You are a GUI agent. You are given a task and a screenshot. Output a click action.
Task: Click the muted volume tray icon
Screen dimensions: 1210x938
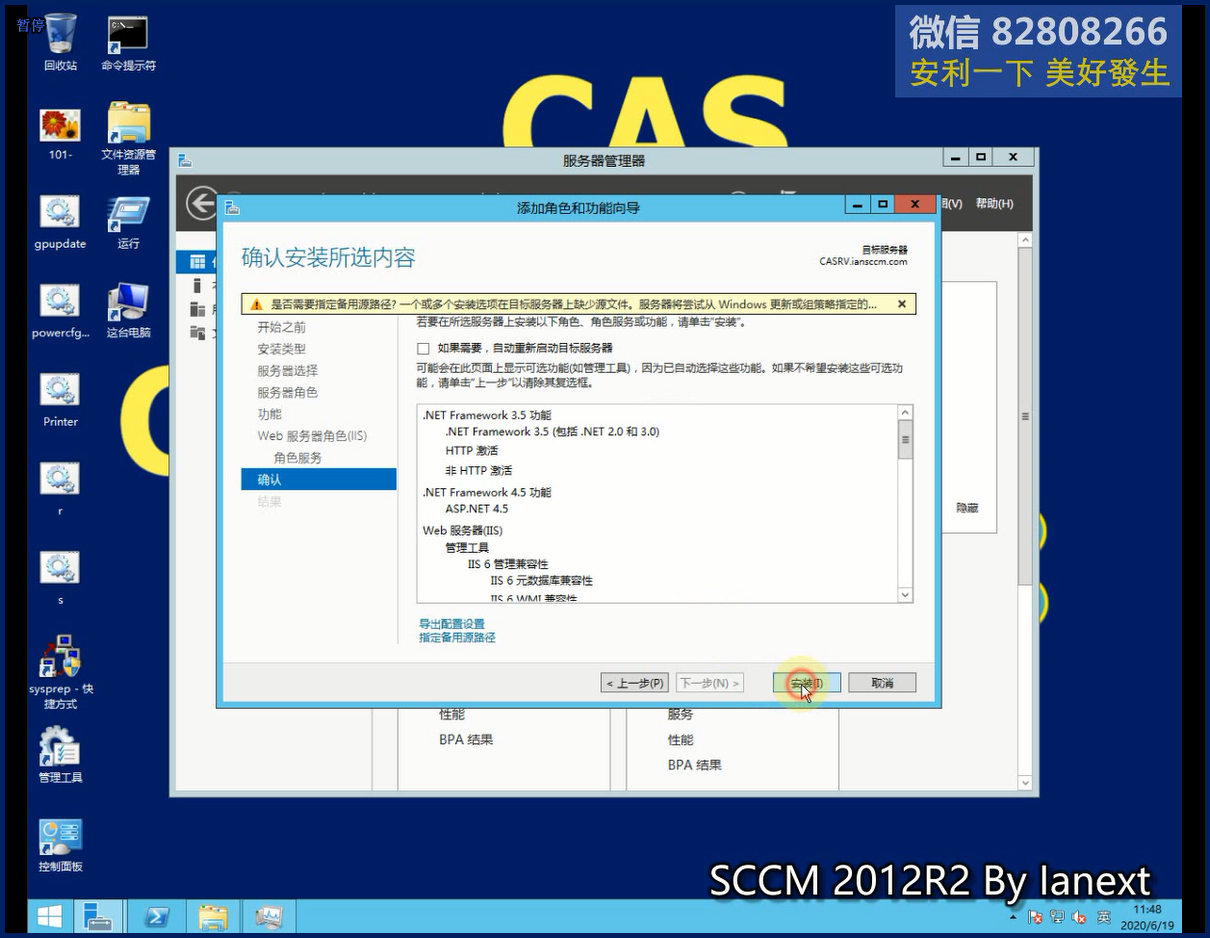pos(1080,917)
